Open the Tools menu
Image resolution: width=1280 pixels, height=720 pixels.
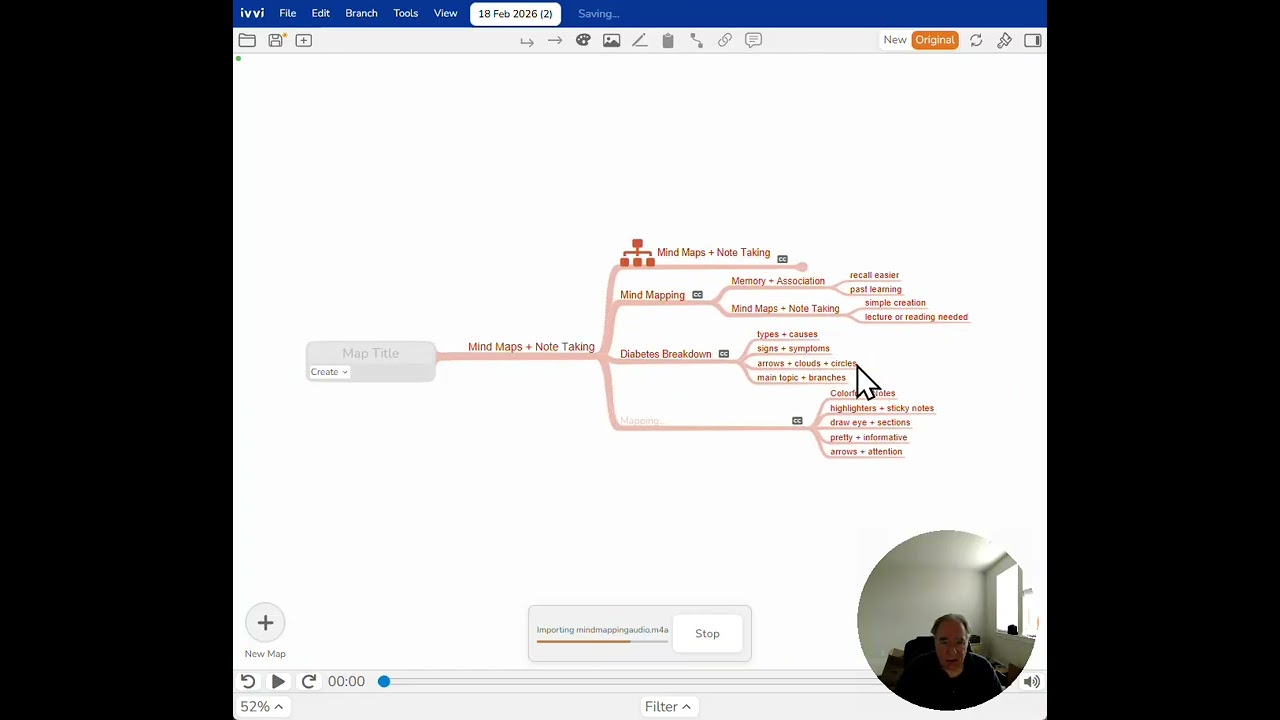[x=405, y=13]
